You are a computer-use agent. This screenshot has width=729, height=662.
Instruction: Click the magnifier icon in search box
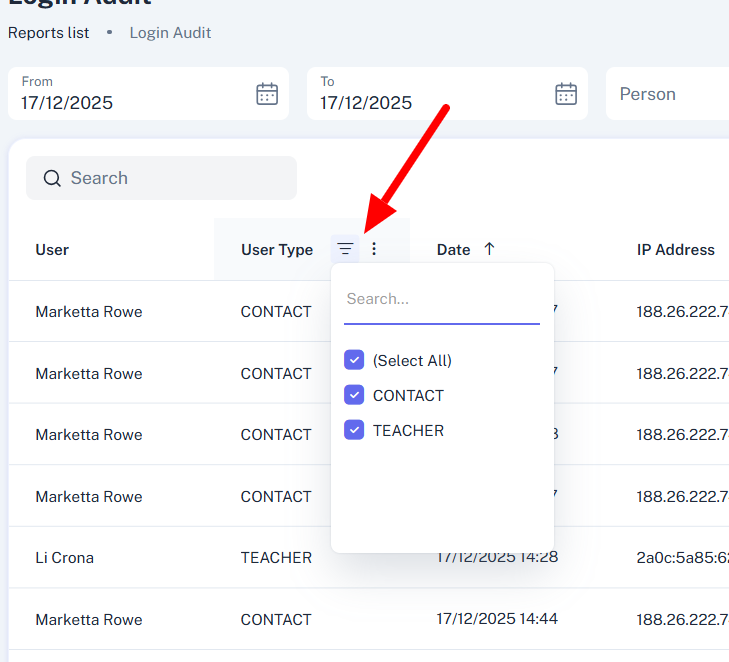[x=52, y=179]
